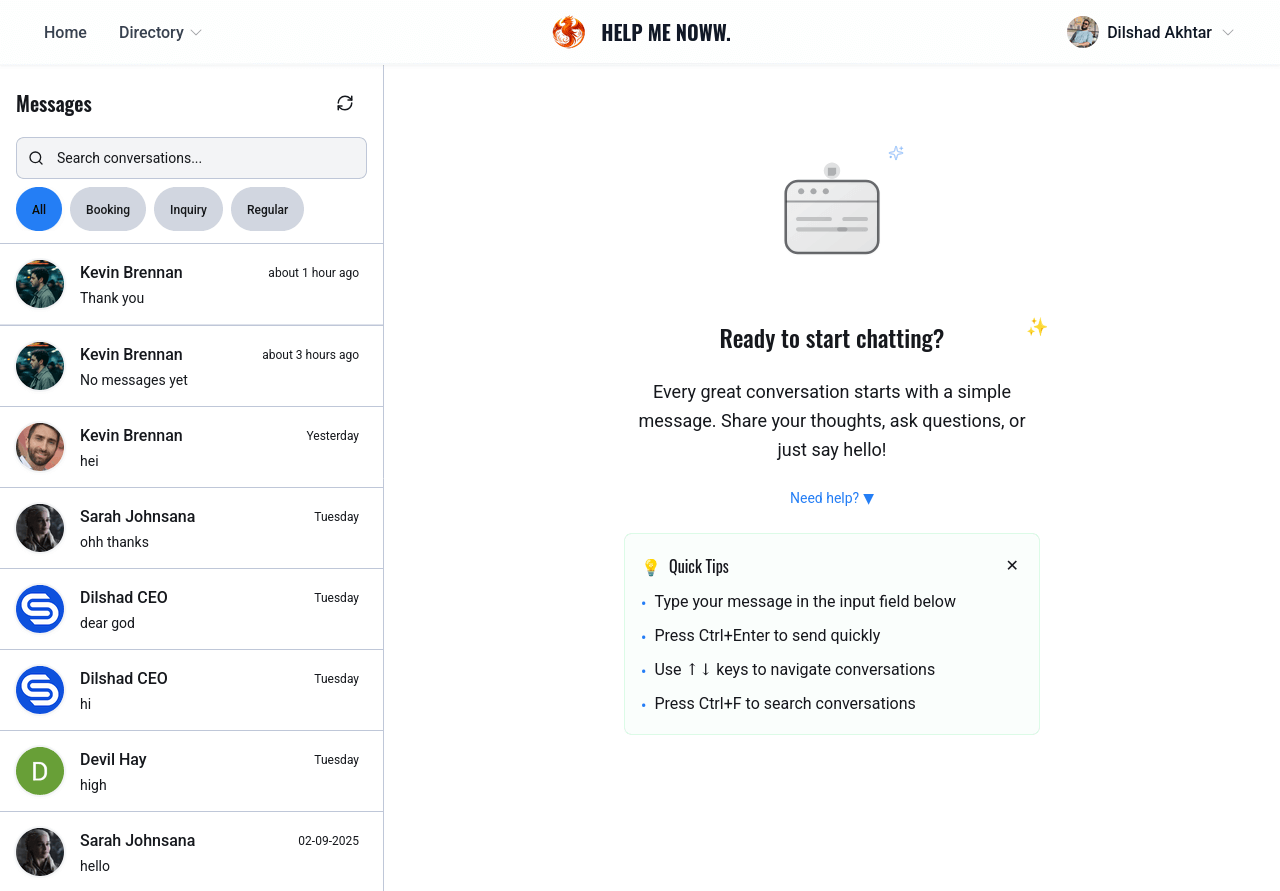This screenshot has width=1280, height=891.
Task: Filter conversations by Booking
Action: [108, 209]
